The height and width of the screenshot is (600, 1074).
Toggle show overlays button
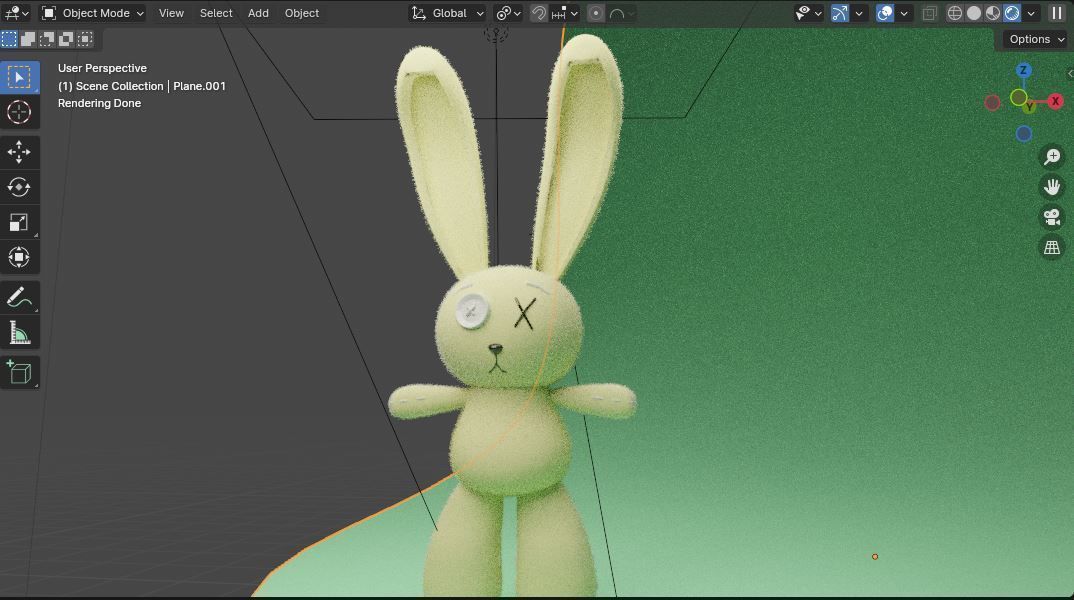(885, 13)
